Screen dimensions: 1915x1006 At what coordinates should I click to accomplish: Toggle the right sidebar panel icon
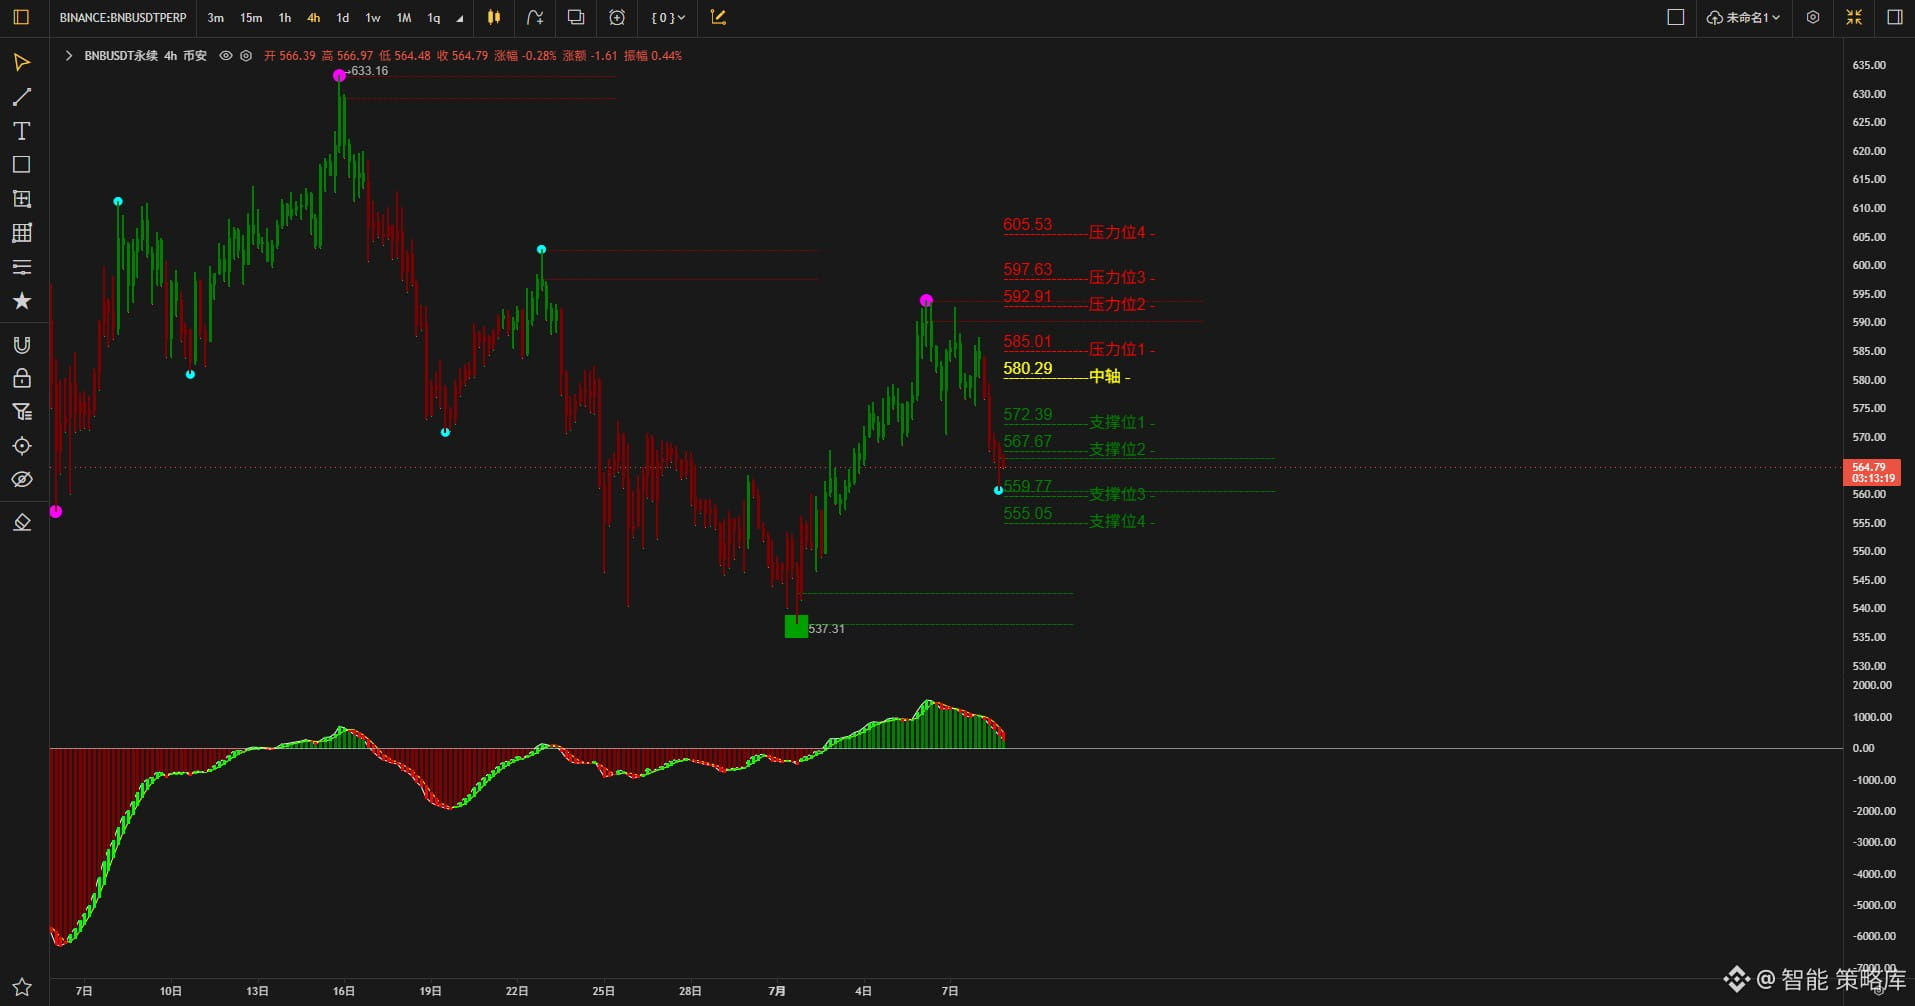pyautogui.click(x=1894, y=17)
